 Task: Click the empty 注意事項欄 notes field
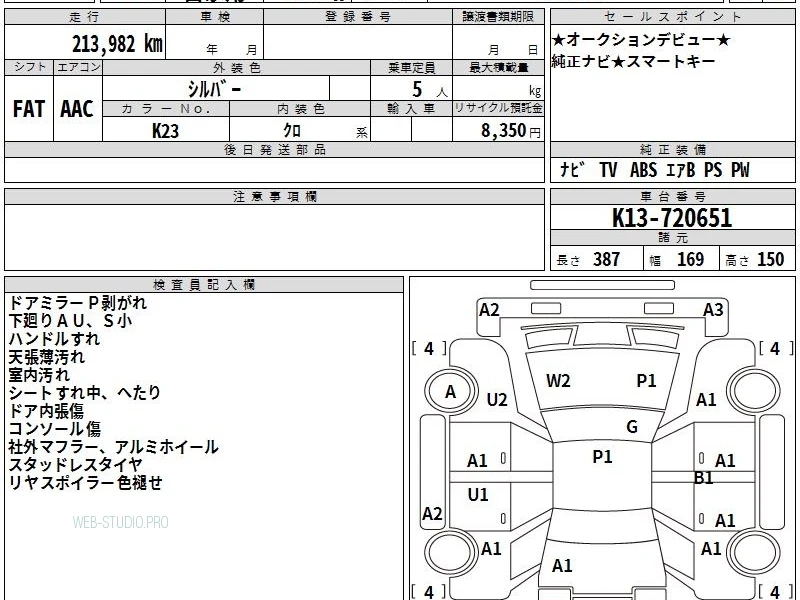pos(274,237)
